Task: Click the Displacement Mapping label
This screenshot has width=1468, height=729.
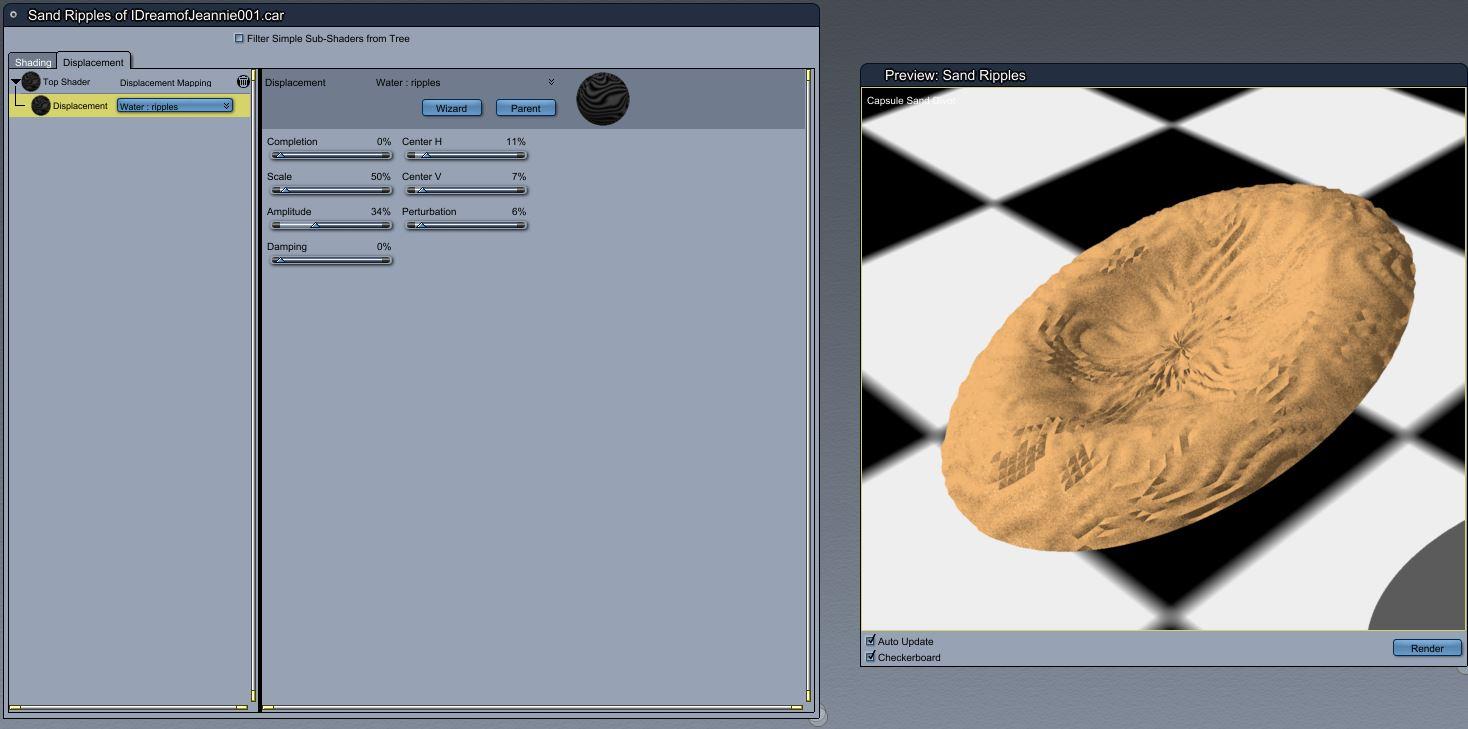Action: (165, 83)
